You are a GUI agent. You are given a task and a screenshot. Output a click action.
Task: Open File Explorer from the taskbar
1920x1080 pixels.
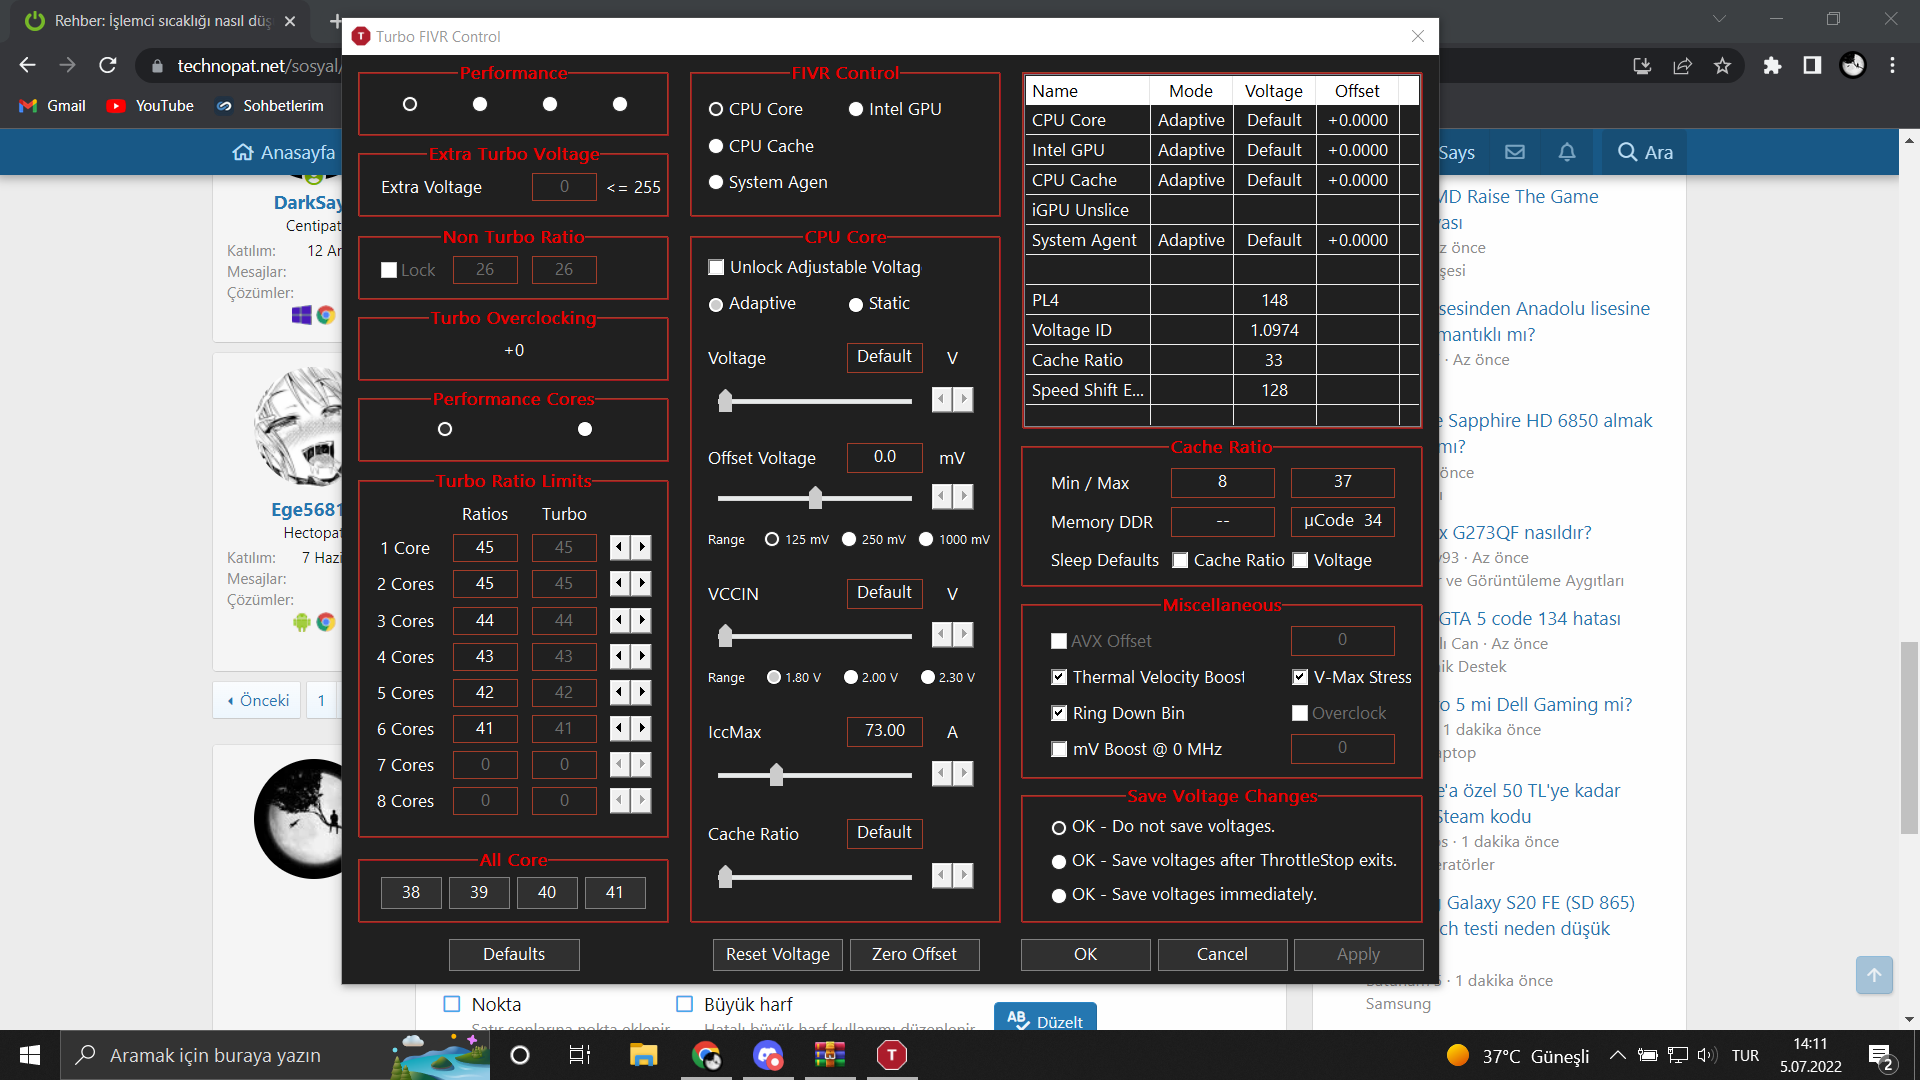643,1055
